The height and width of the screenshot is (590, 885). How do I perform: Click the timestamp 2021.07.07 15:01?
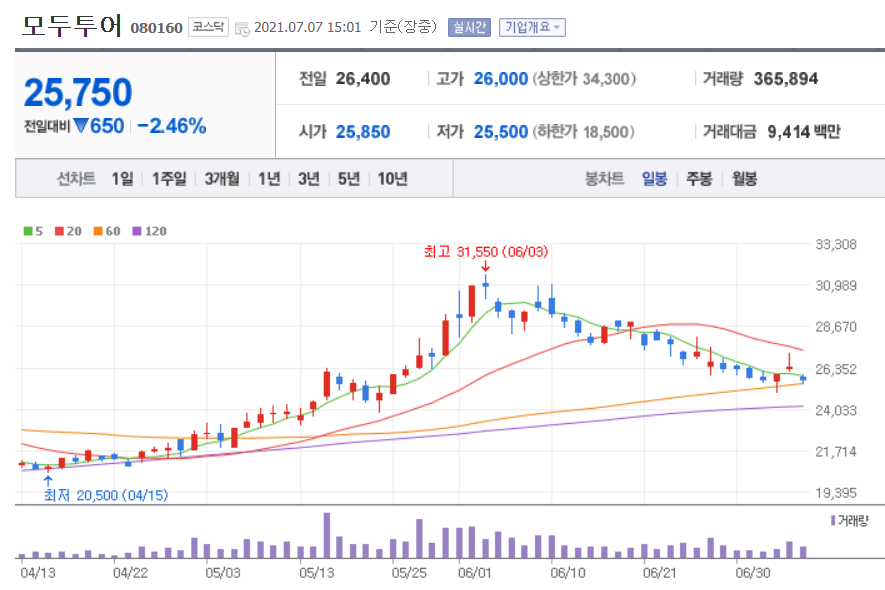click(x=307, y=27)
